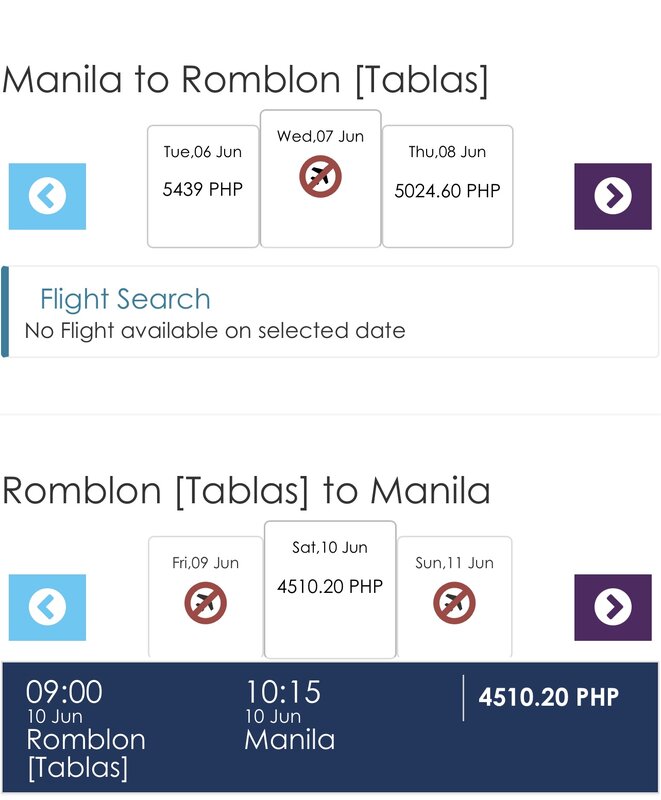This screenshot has height=800, width=661.
Task: Click the Flight Search heading
Action: [125, 299]
